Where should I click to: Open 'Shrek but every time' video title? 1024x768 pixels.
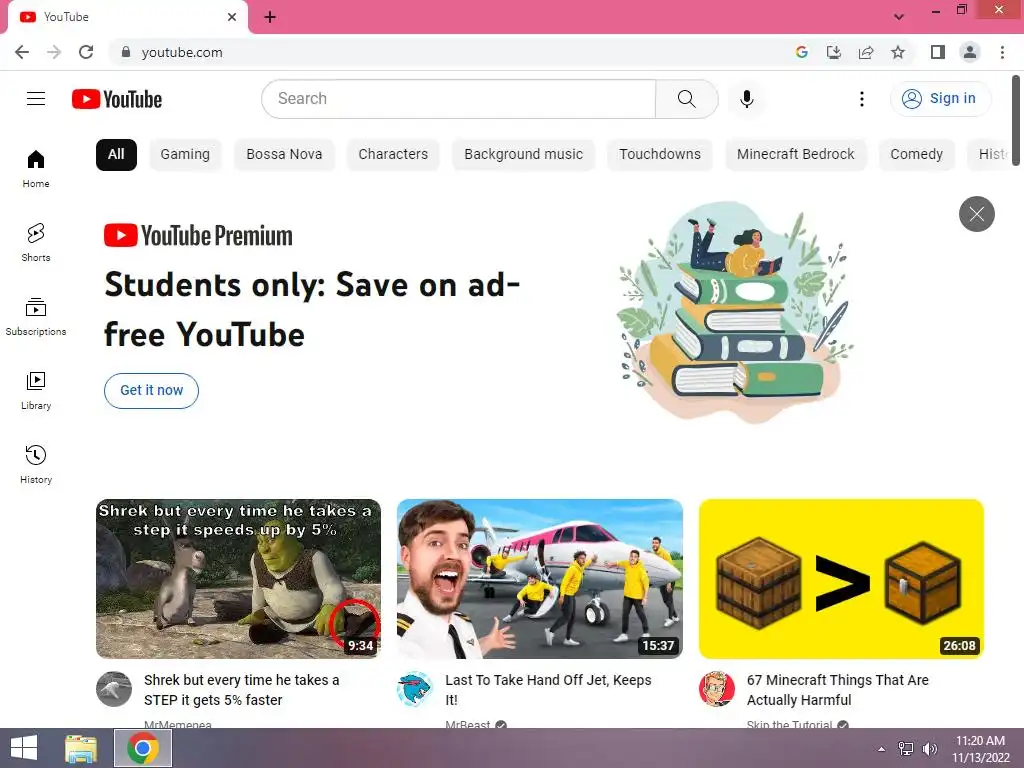[242, 690]
